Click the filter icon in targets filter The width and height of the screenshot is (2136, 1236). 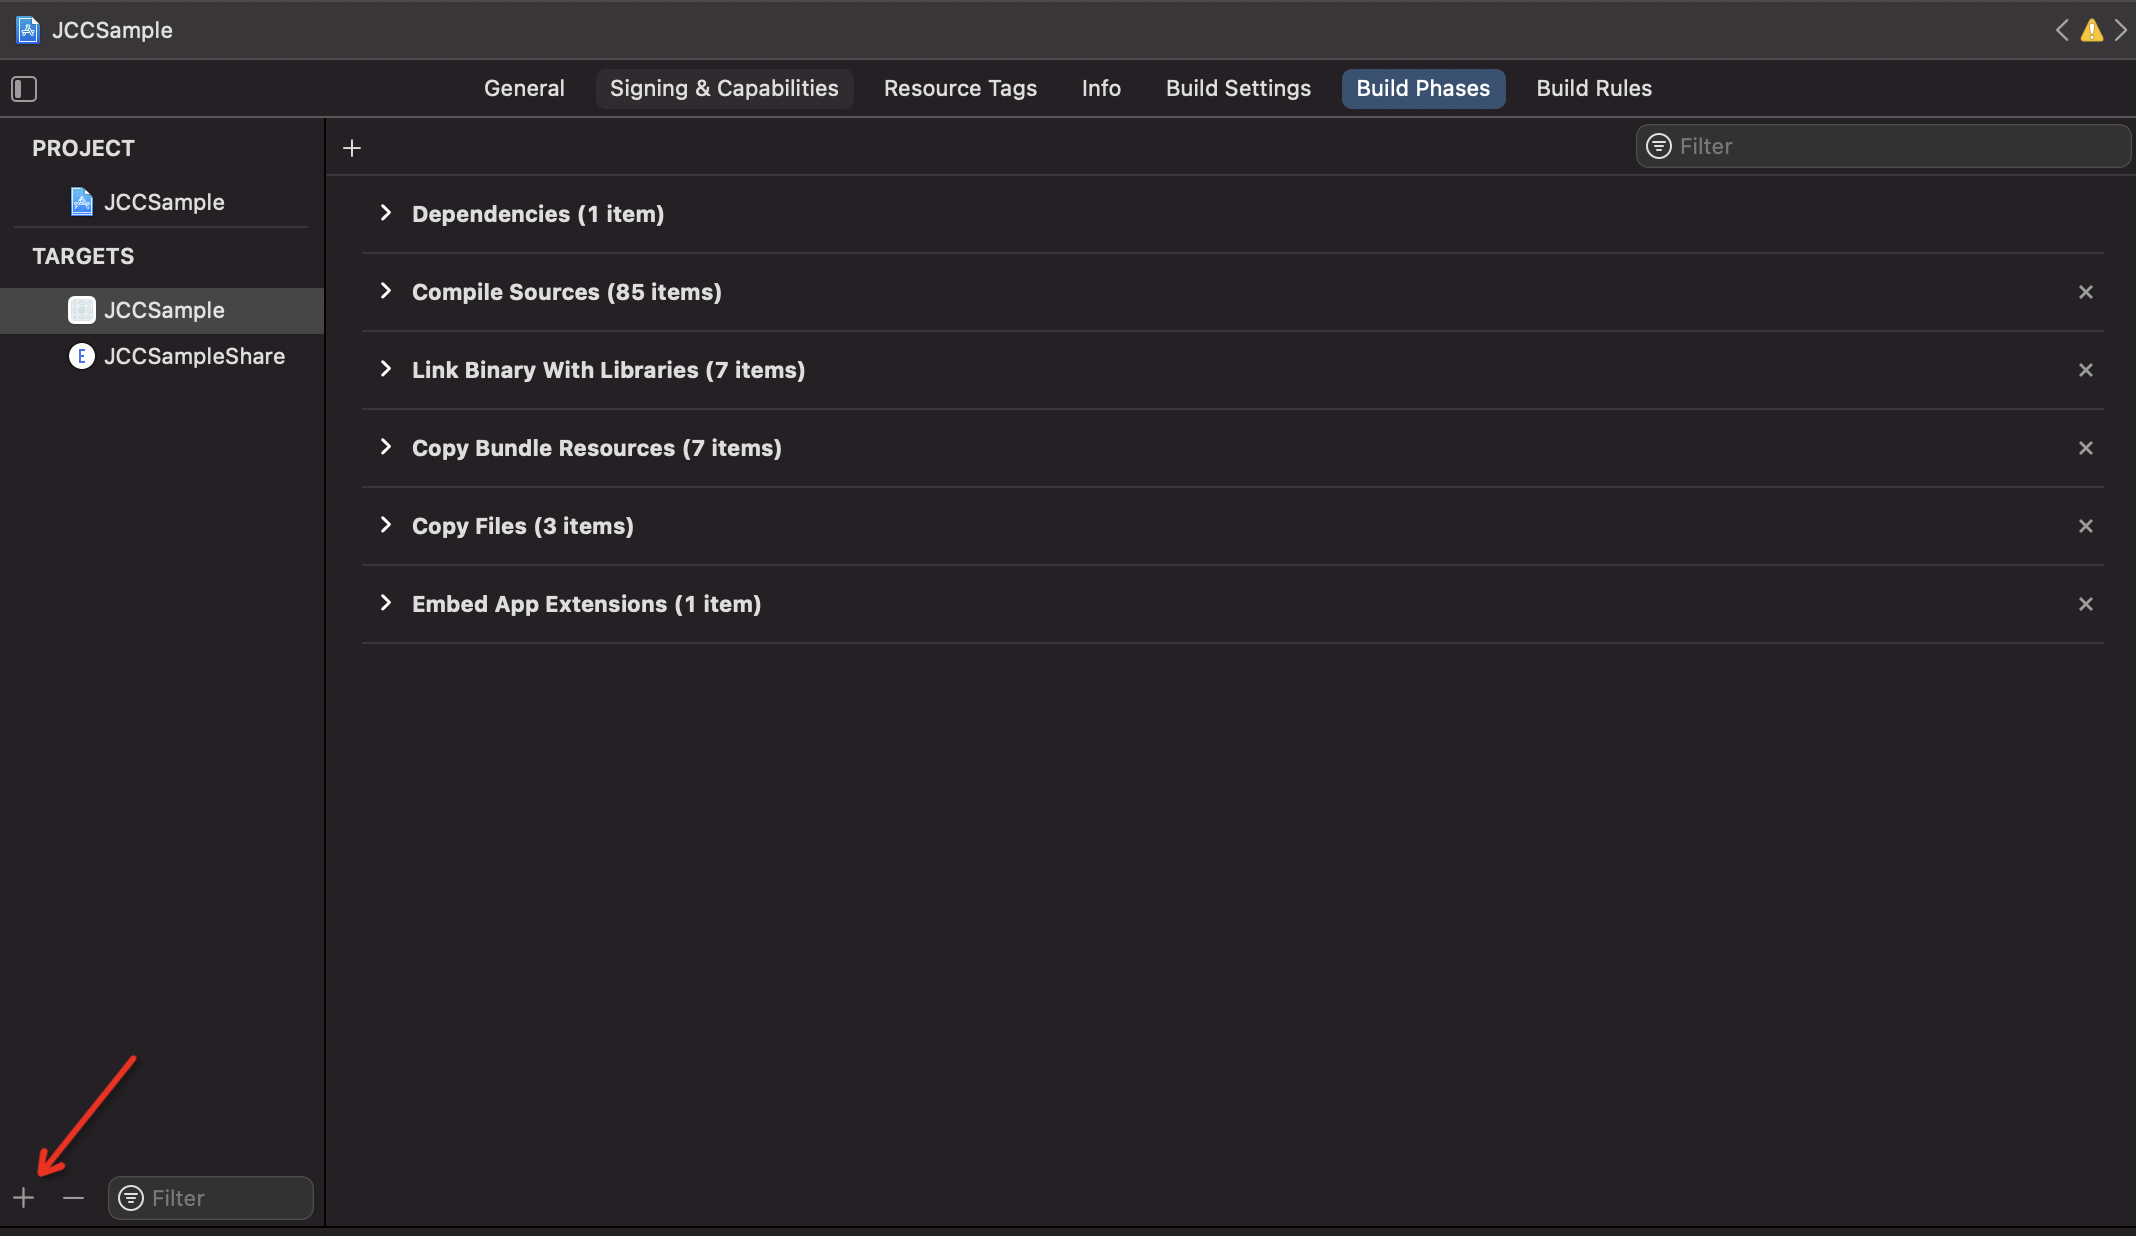pos(131,1198)
